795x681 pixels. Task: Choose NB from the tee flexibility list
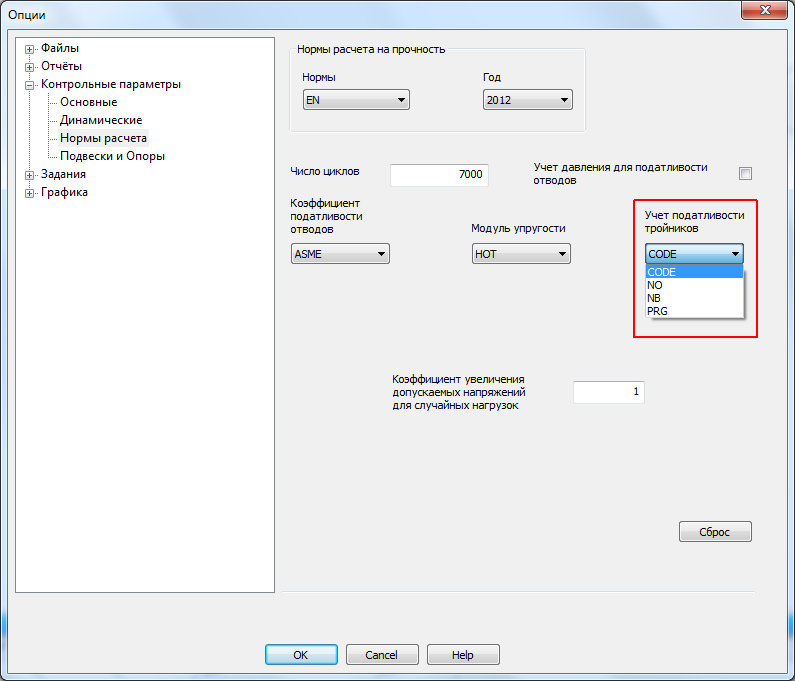coord(655,298)
